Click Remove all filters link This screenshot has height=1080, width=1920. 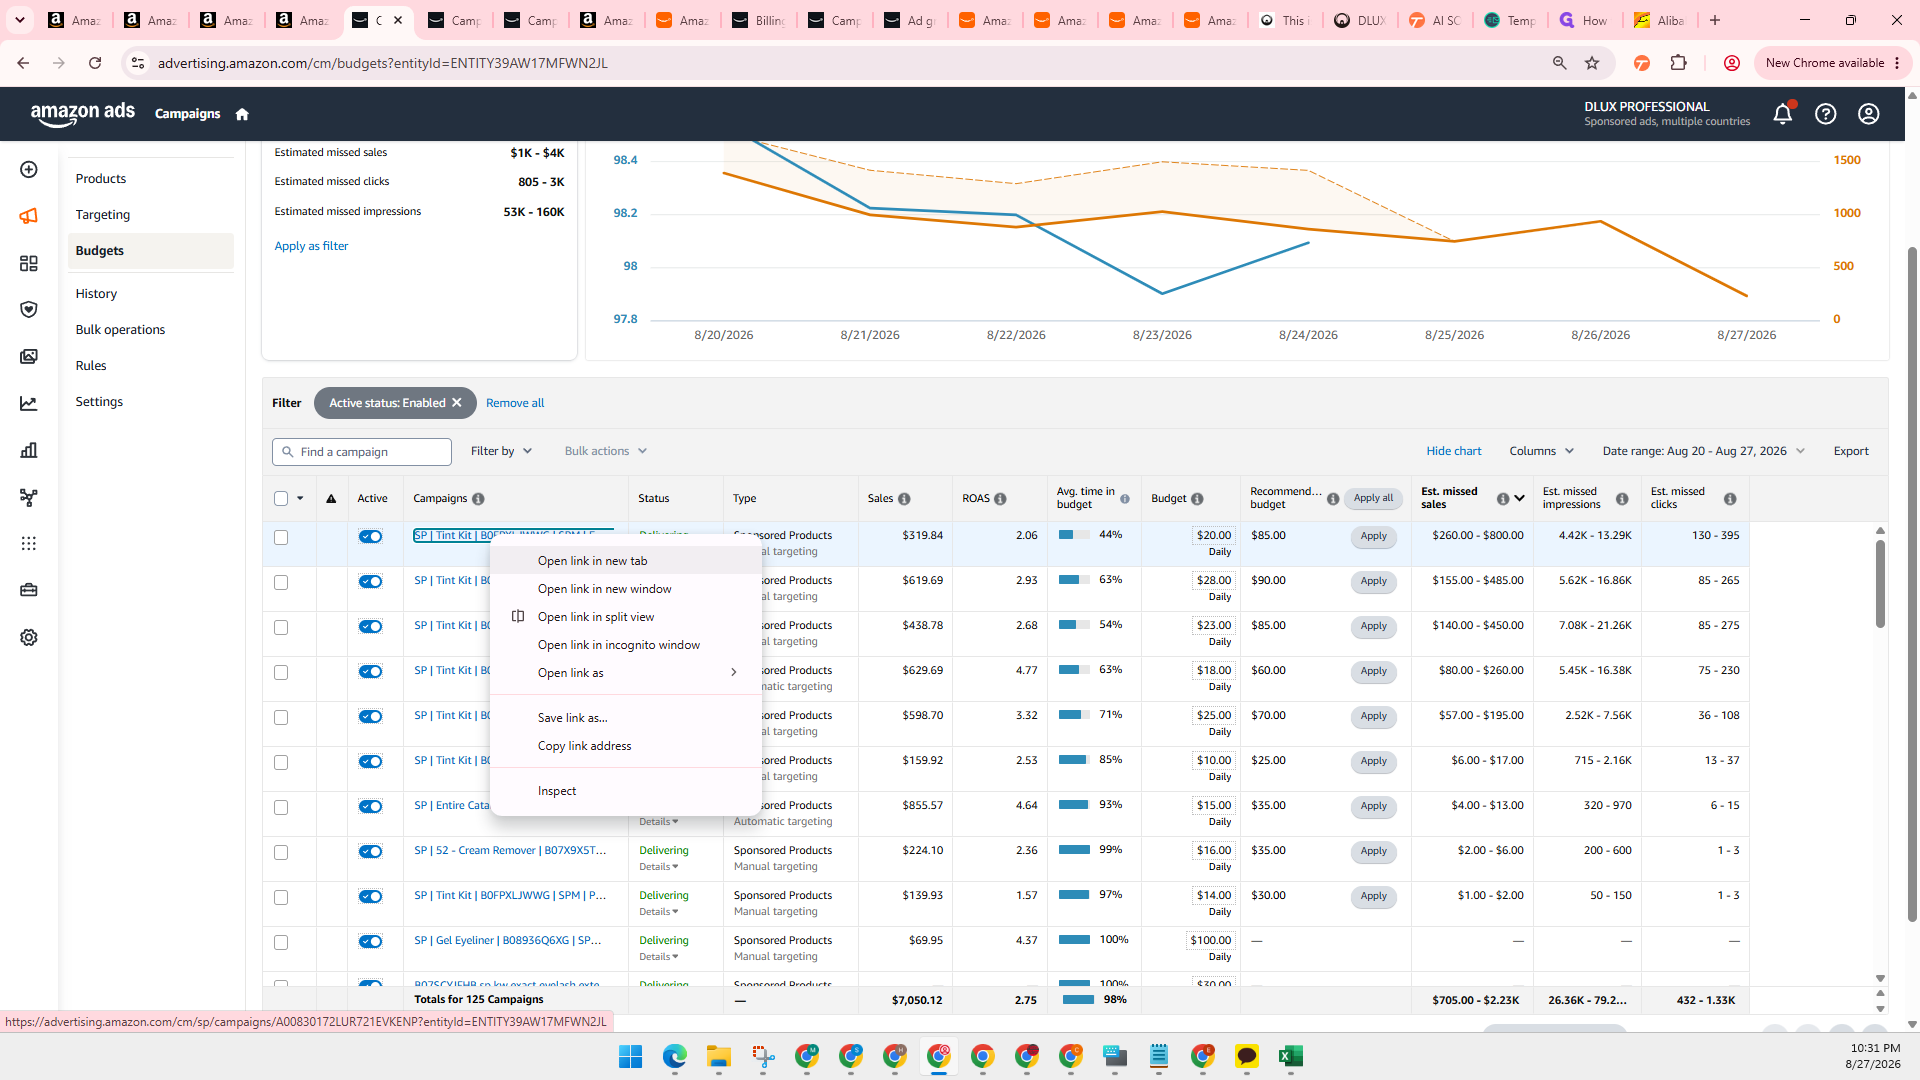click(x=515, y=403)
